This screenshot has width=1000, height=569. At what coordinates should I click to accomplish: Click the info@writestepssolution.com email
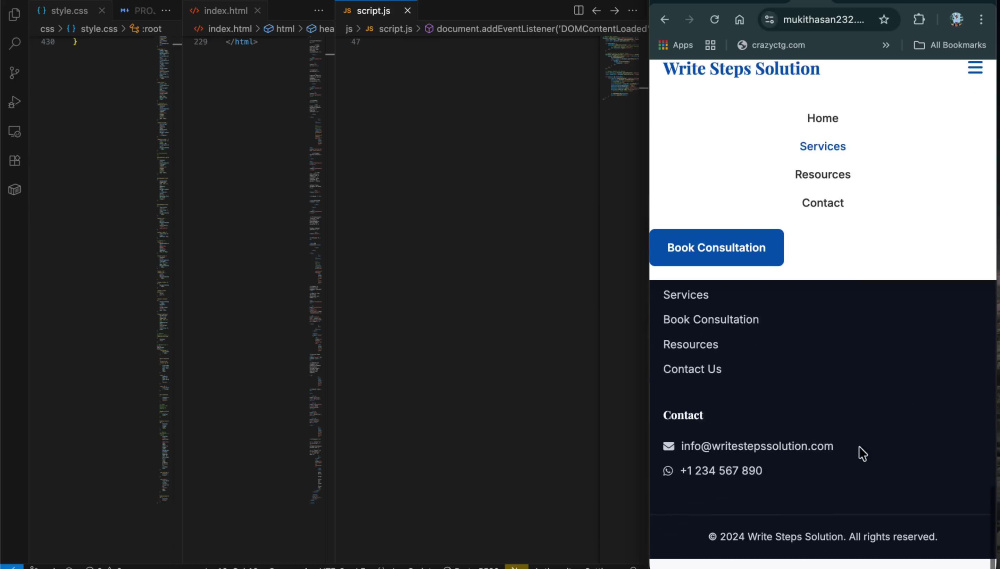[x=757, y=446]
